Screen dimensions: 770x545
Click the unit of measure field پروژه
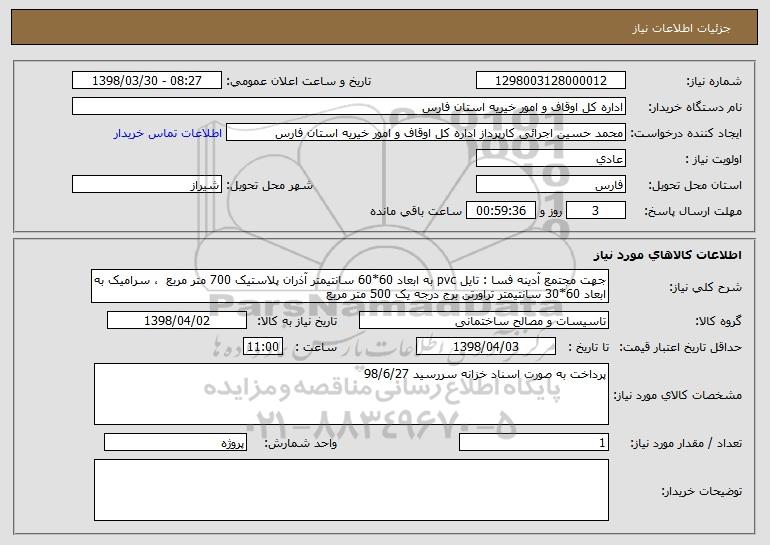(175, 442)
